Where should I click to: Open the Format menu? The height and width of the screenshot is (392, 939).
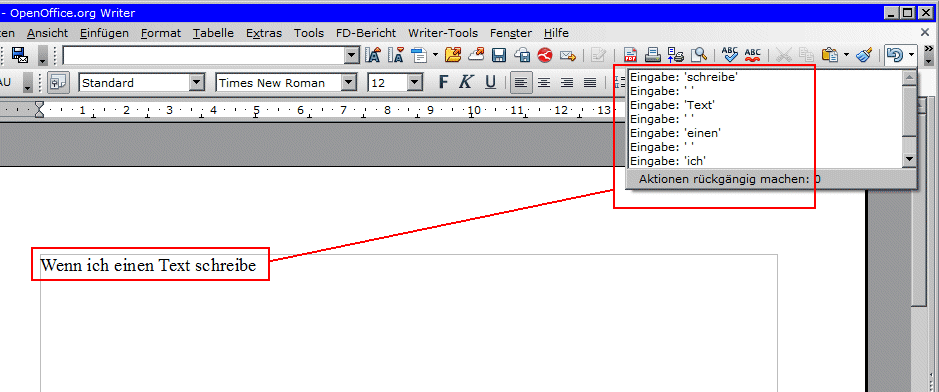pos(160,33)
